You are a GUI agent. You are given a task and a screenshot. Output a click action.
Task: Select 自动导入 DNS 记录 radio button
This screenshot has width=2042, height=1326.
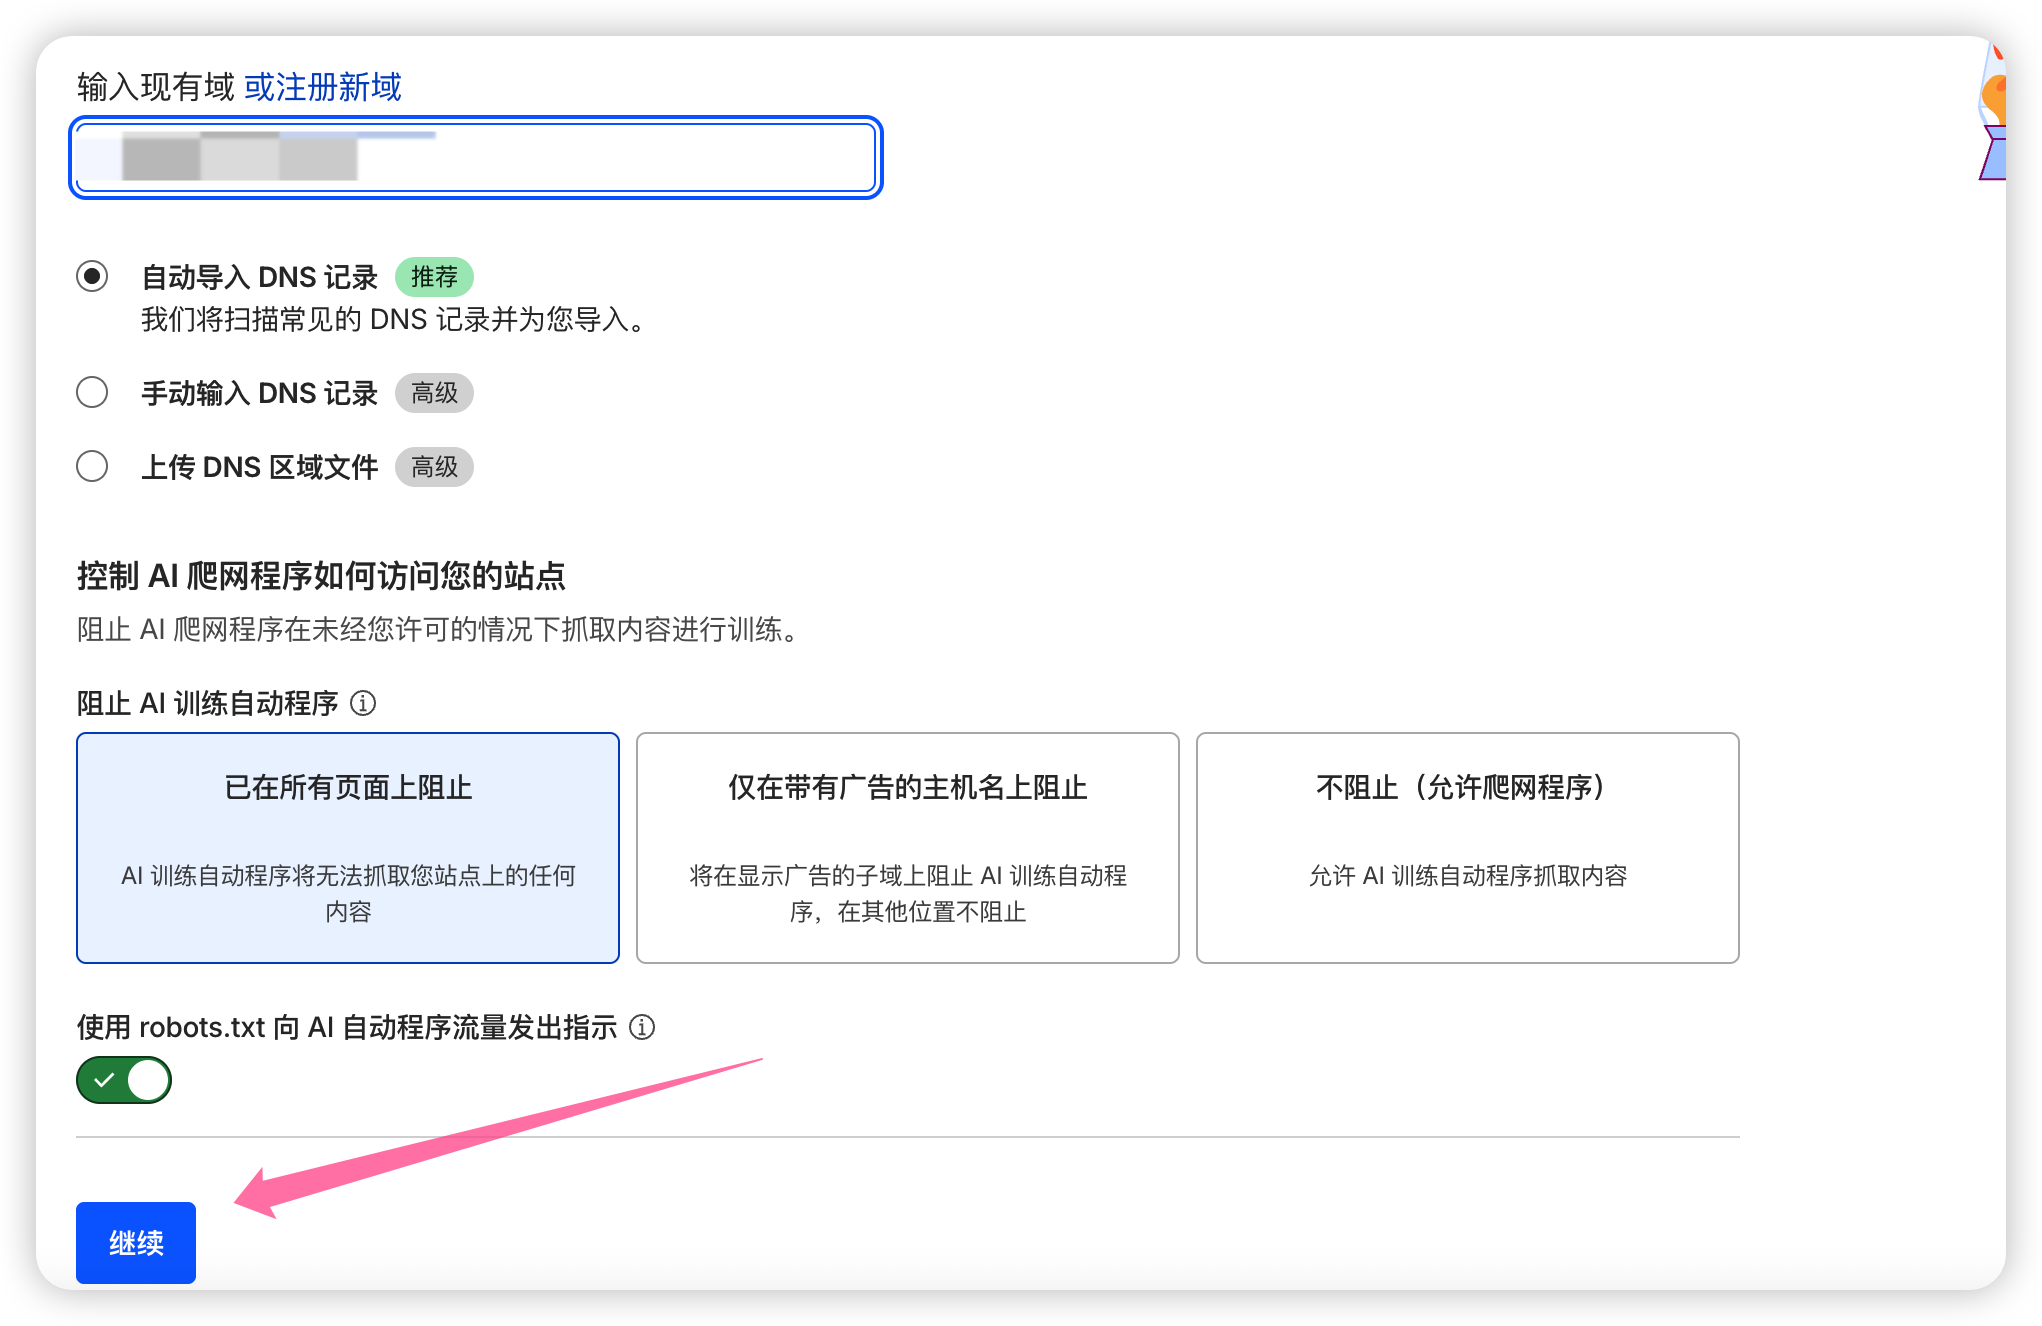click(x=92, y=276)
